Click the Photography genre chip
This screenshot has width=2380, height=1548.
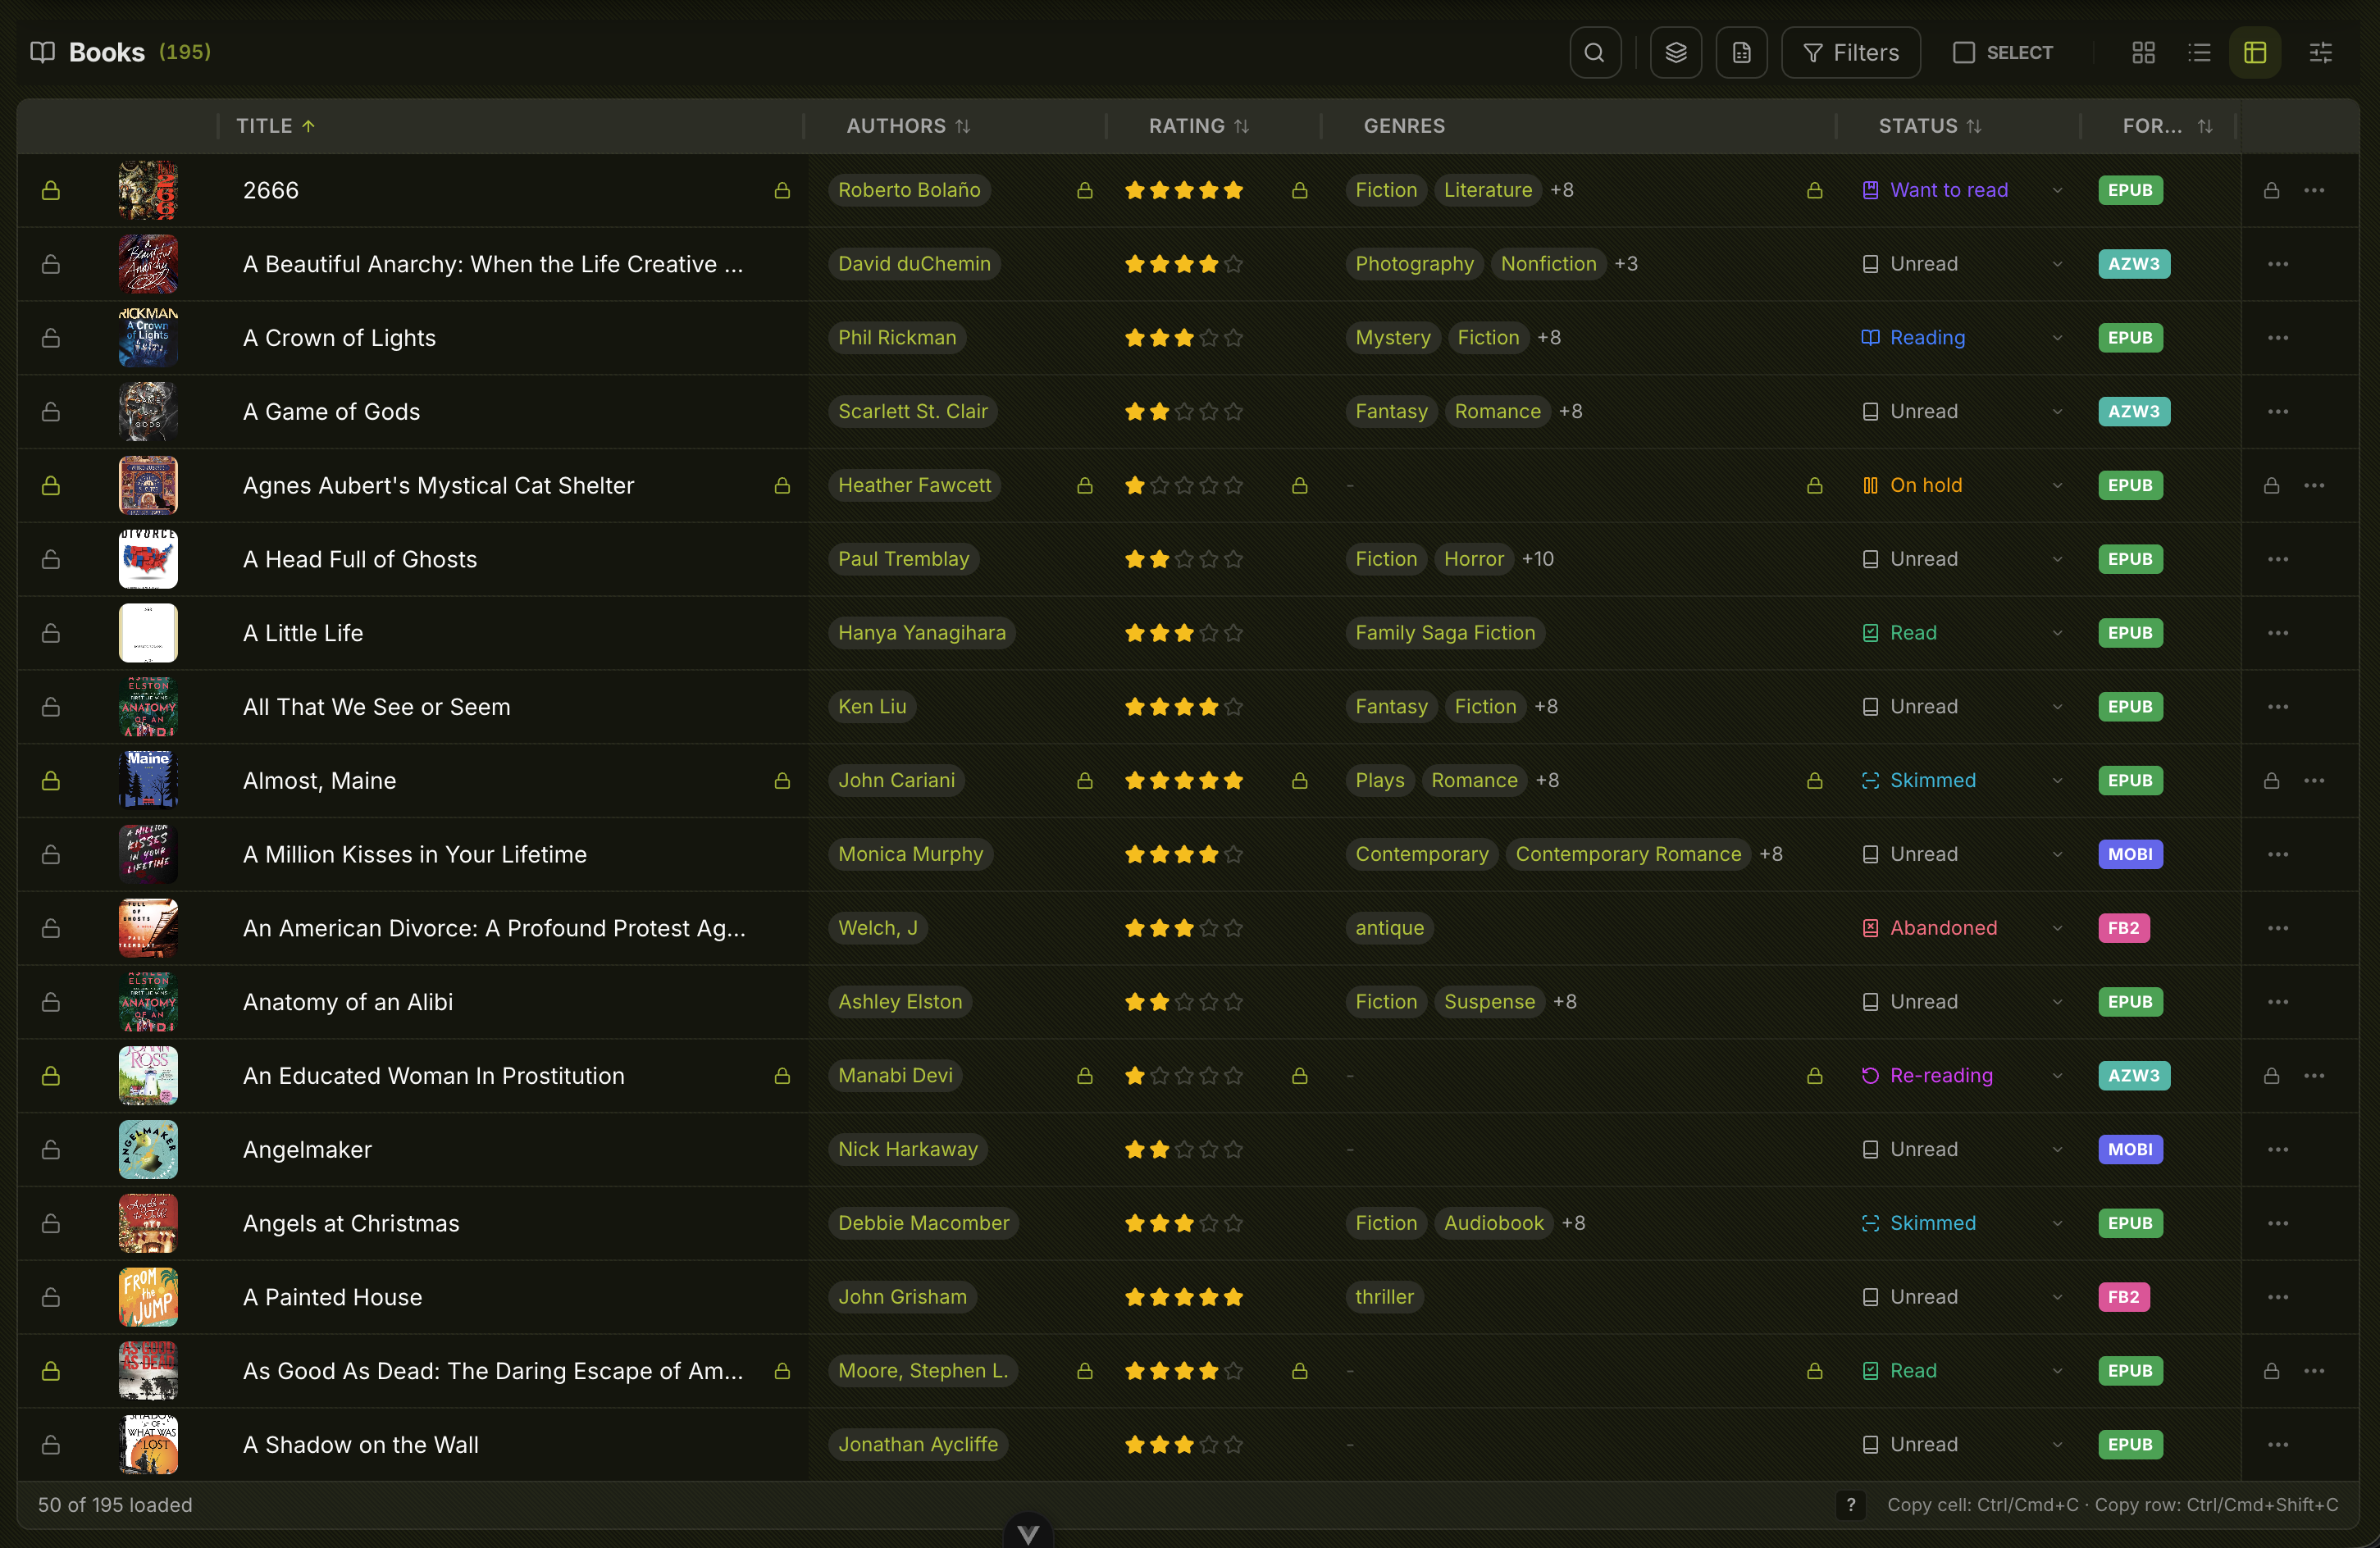1414,264
